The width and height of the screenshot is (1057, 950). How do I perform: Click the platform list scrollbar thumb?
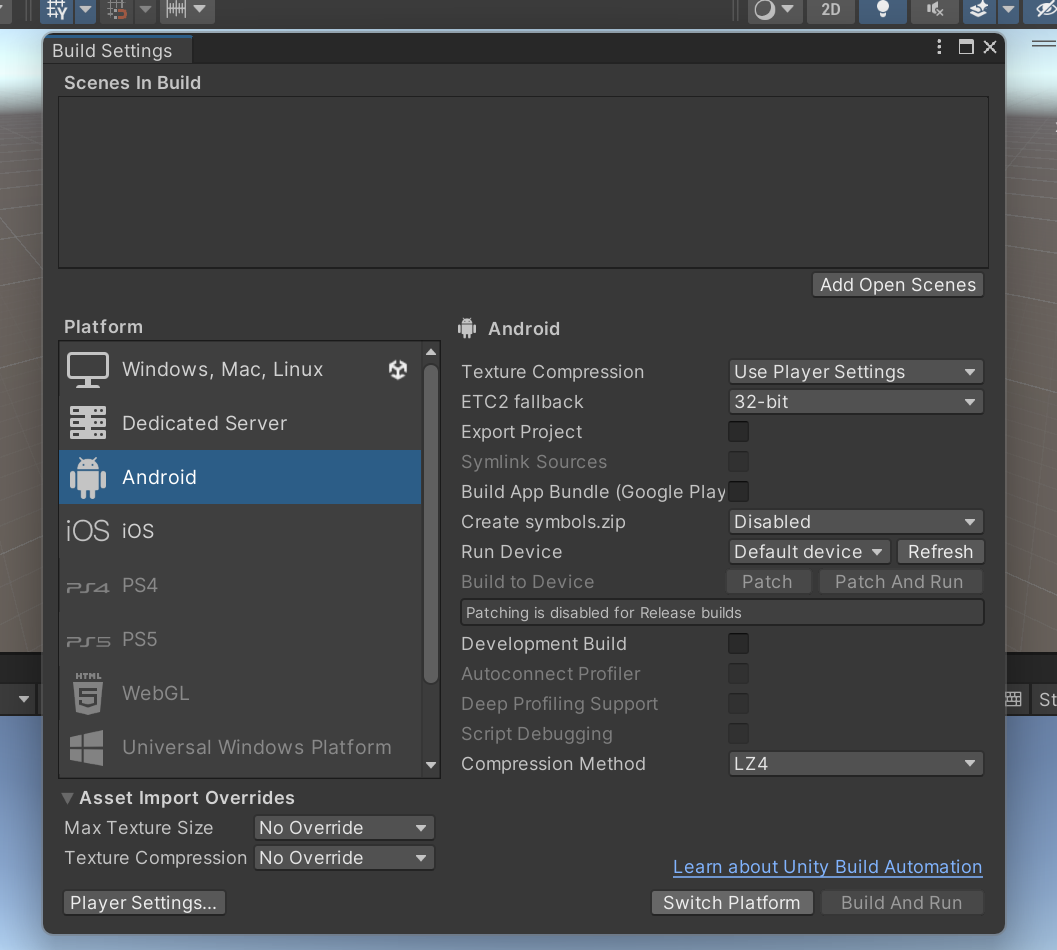pos(431,524)
